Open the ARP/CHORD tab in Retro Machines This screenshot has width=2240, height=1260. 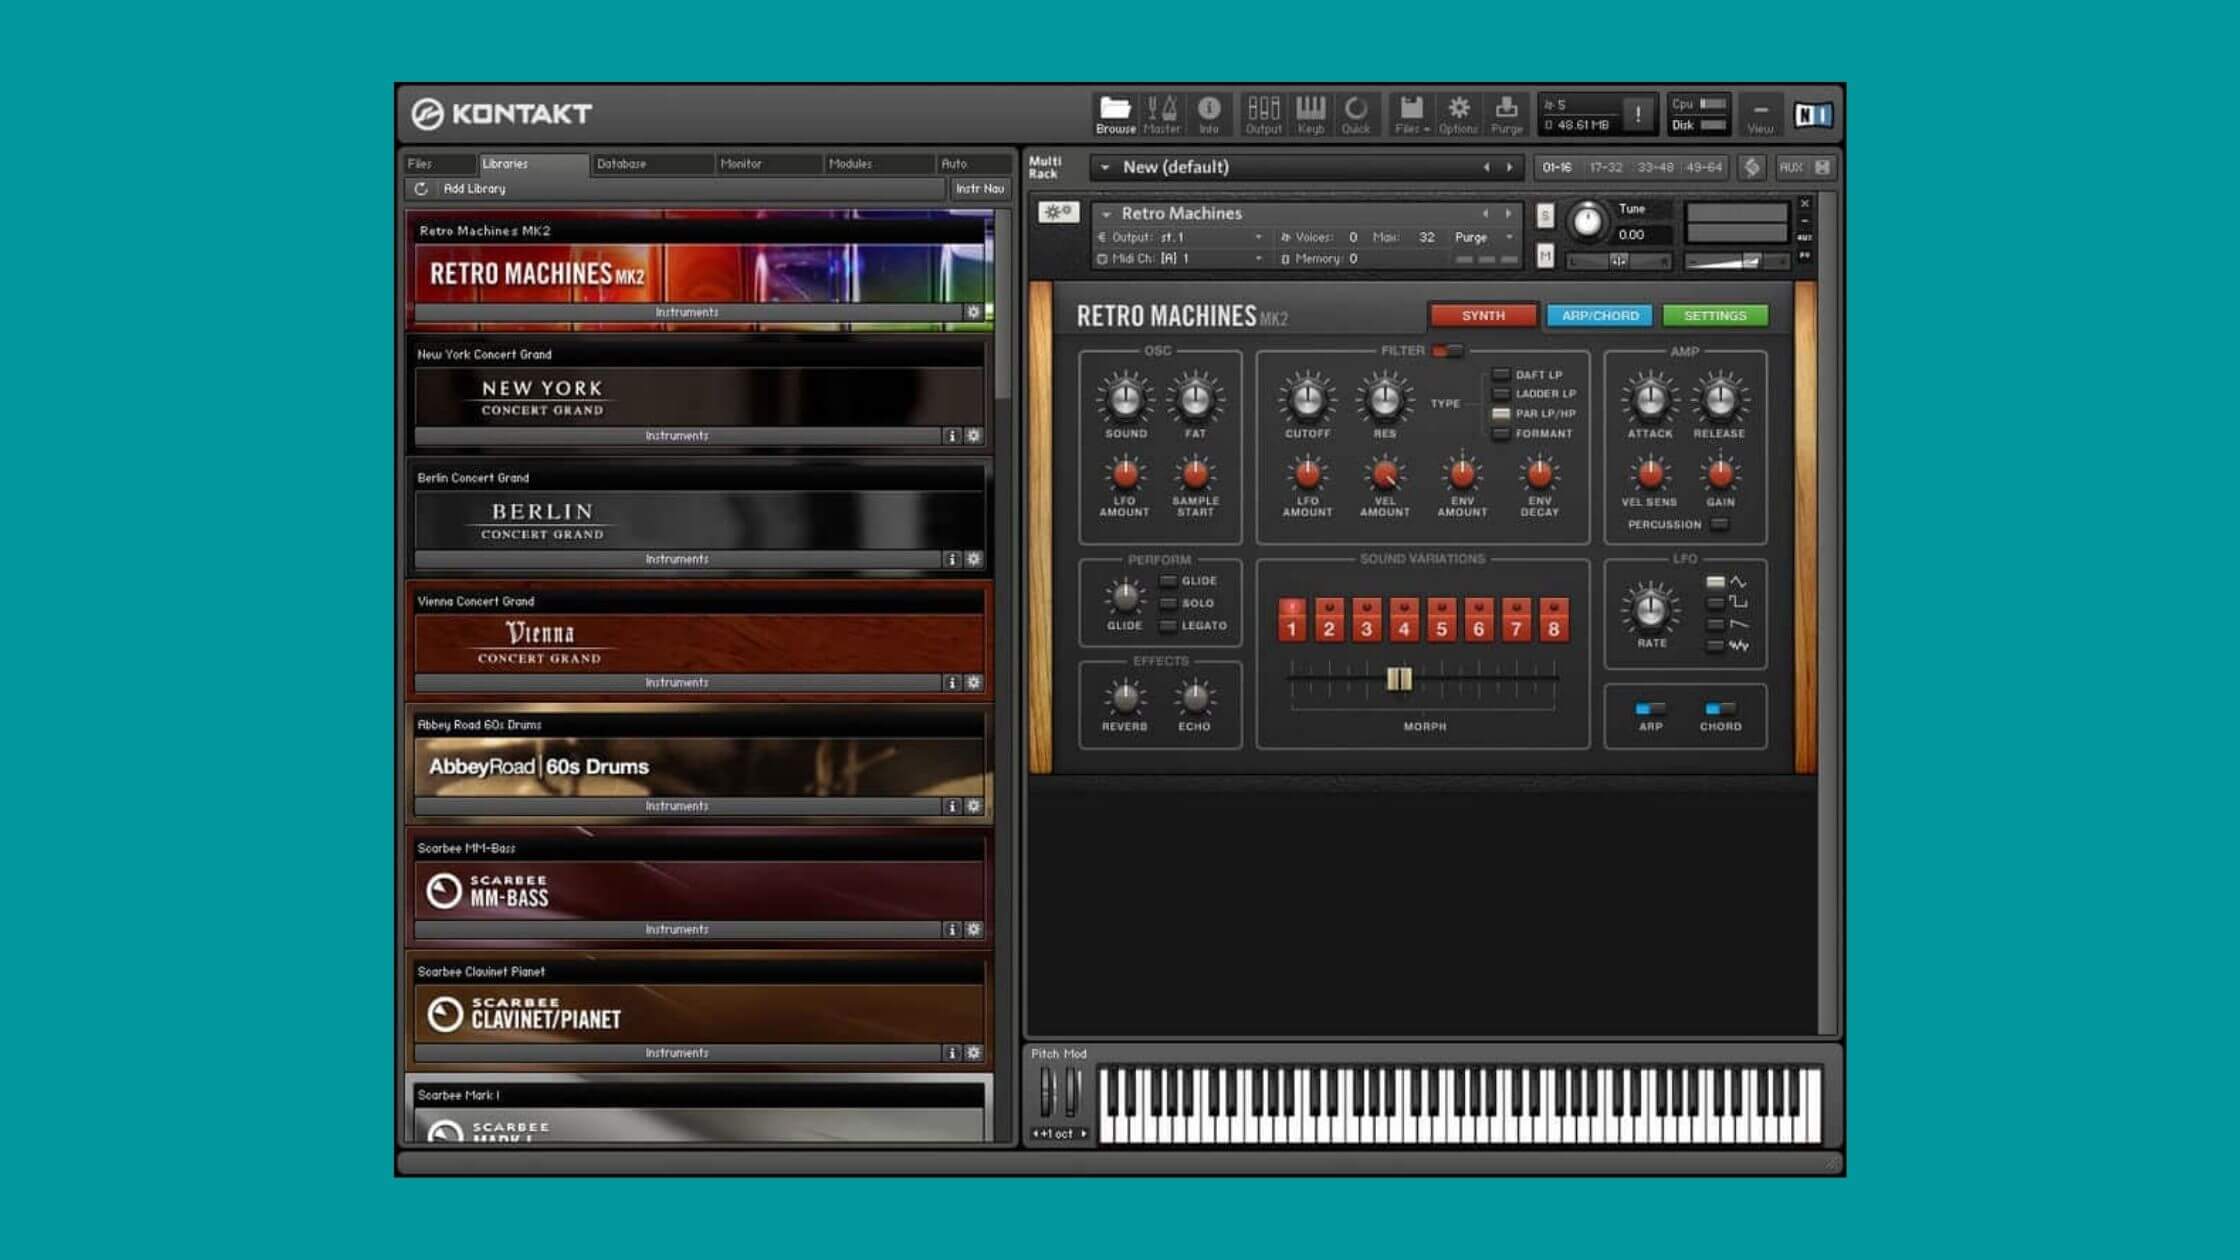[1602, 315]
